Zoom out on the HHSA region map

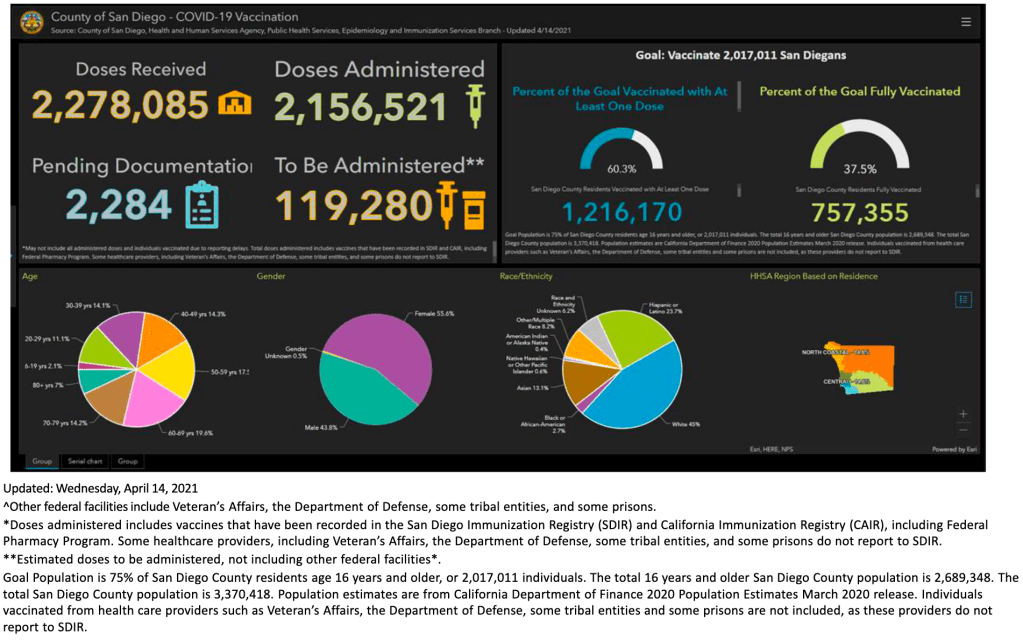(963, 429)
